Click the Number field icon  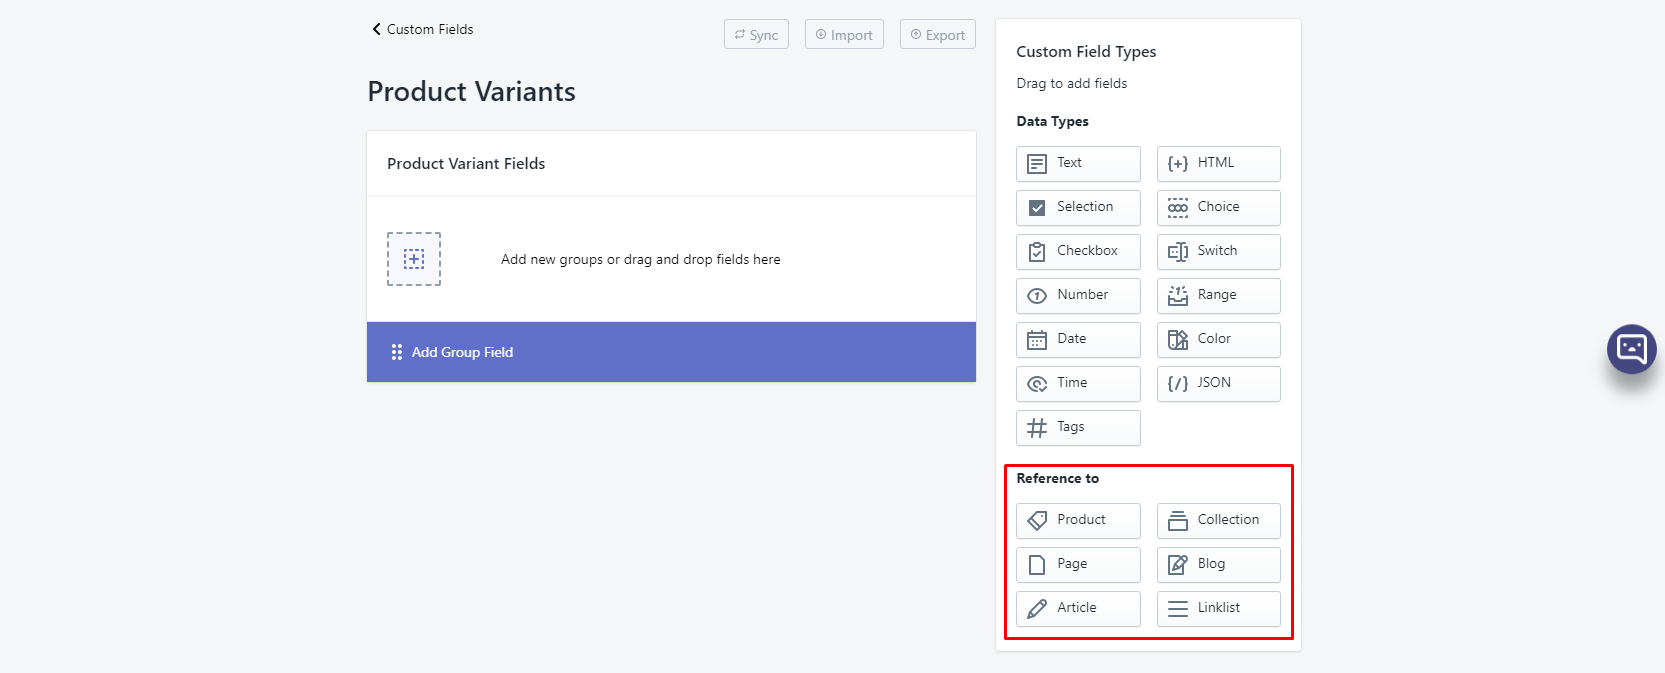pyautogui.click(x=1037, y=295)
